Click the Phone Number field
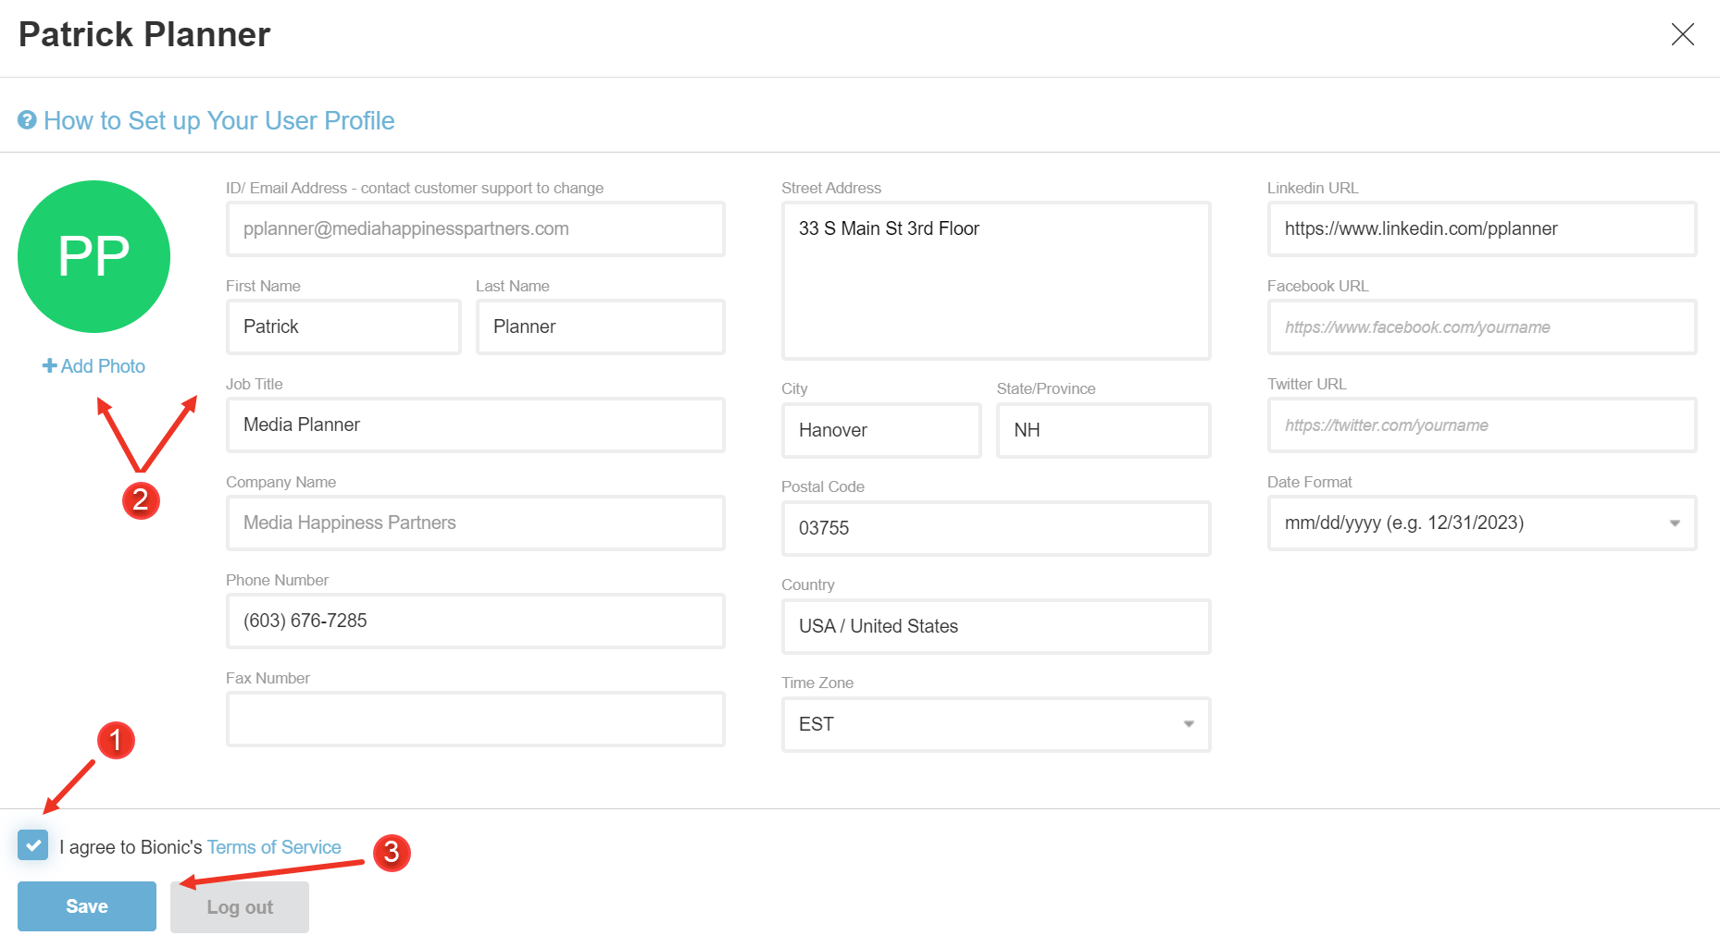 475,621
